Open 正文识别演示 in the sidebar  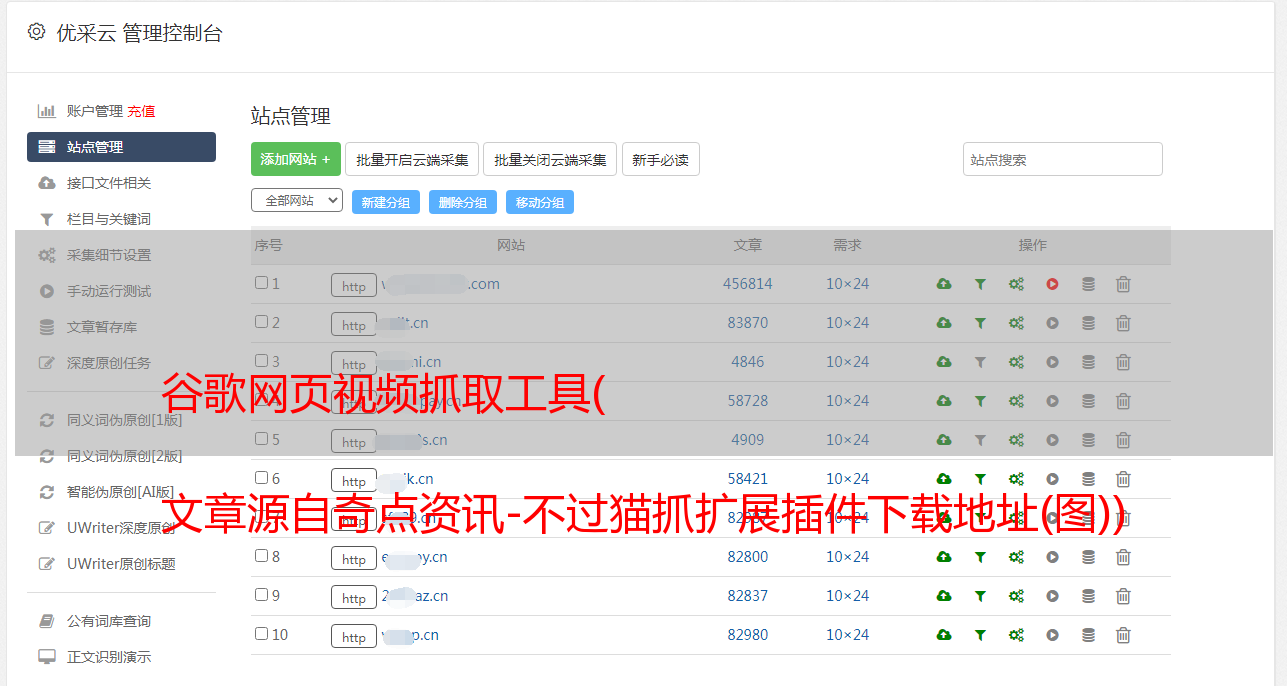point(109,658)
